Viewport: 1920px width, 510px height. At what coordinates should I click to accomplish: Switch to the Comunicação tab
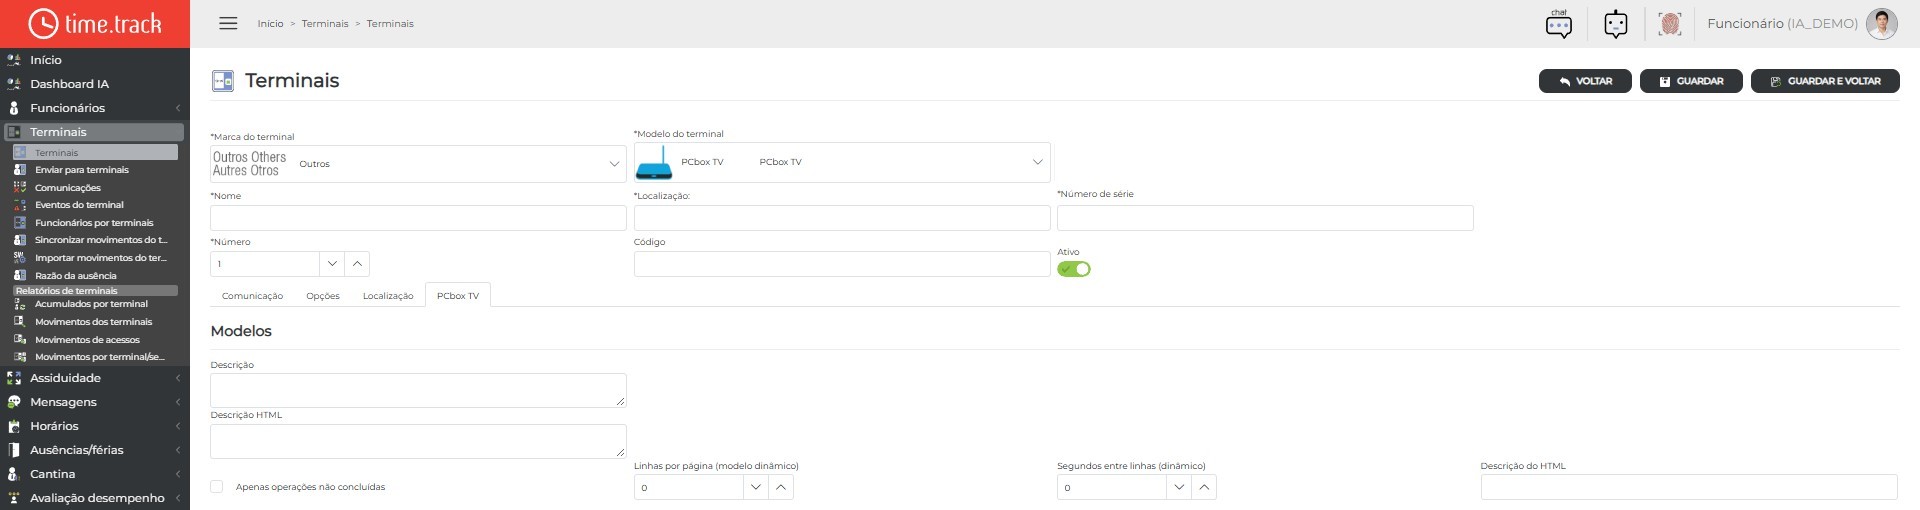[252, 296]
